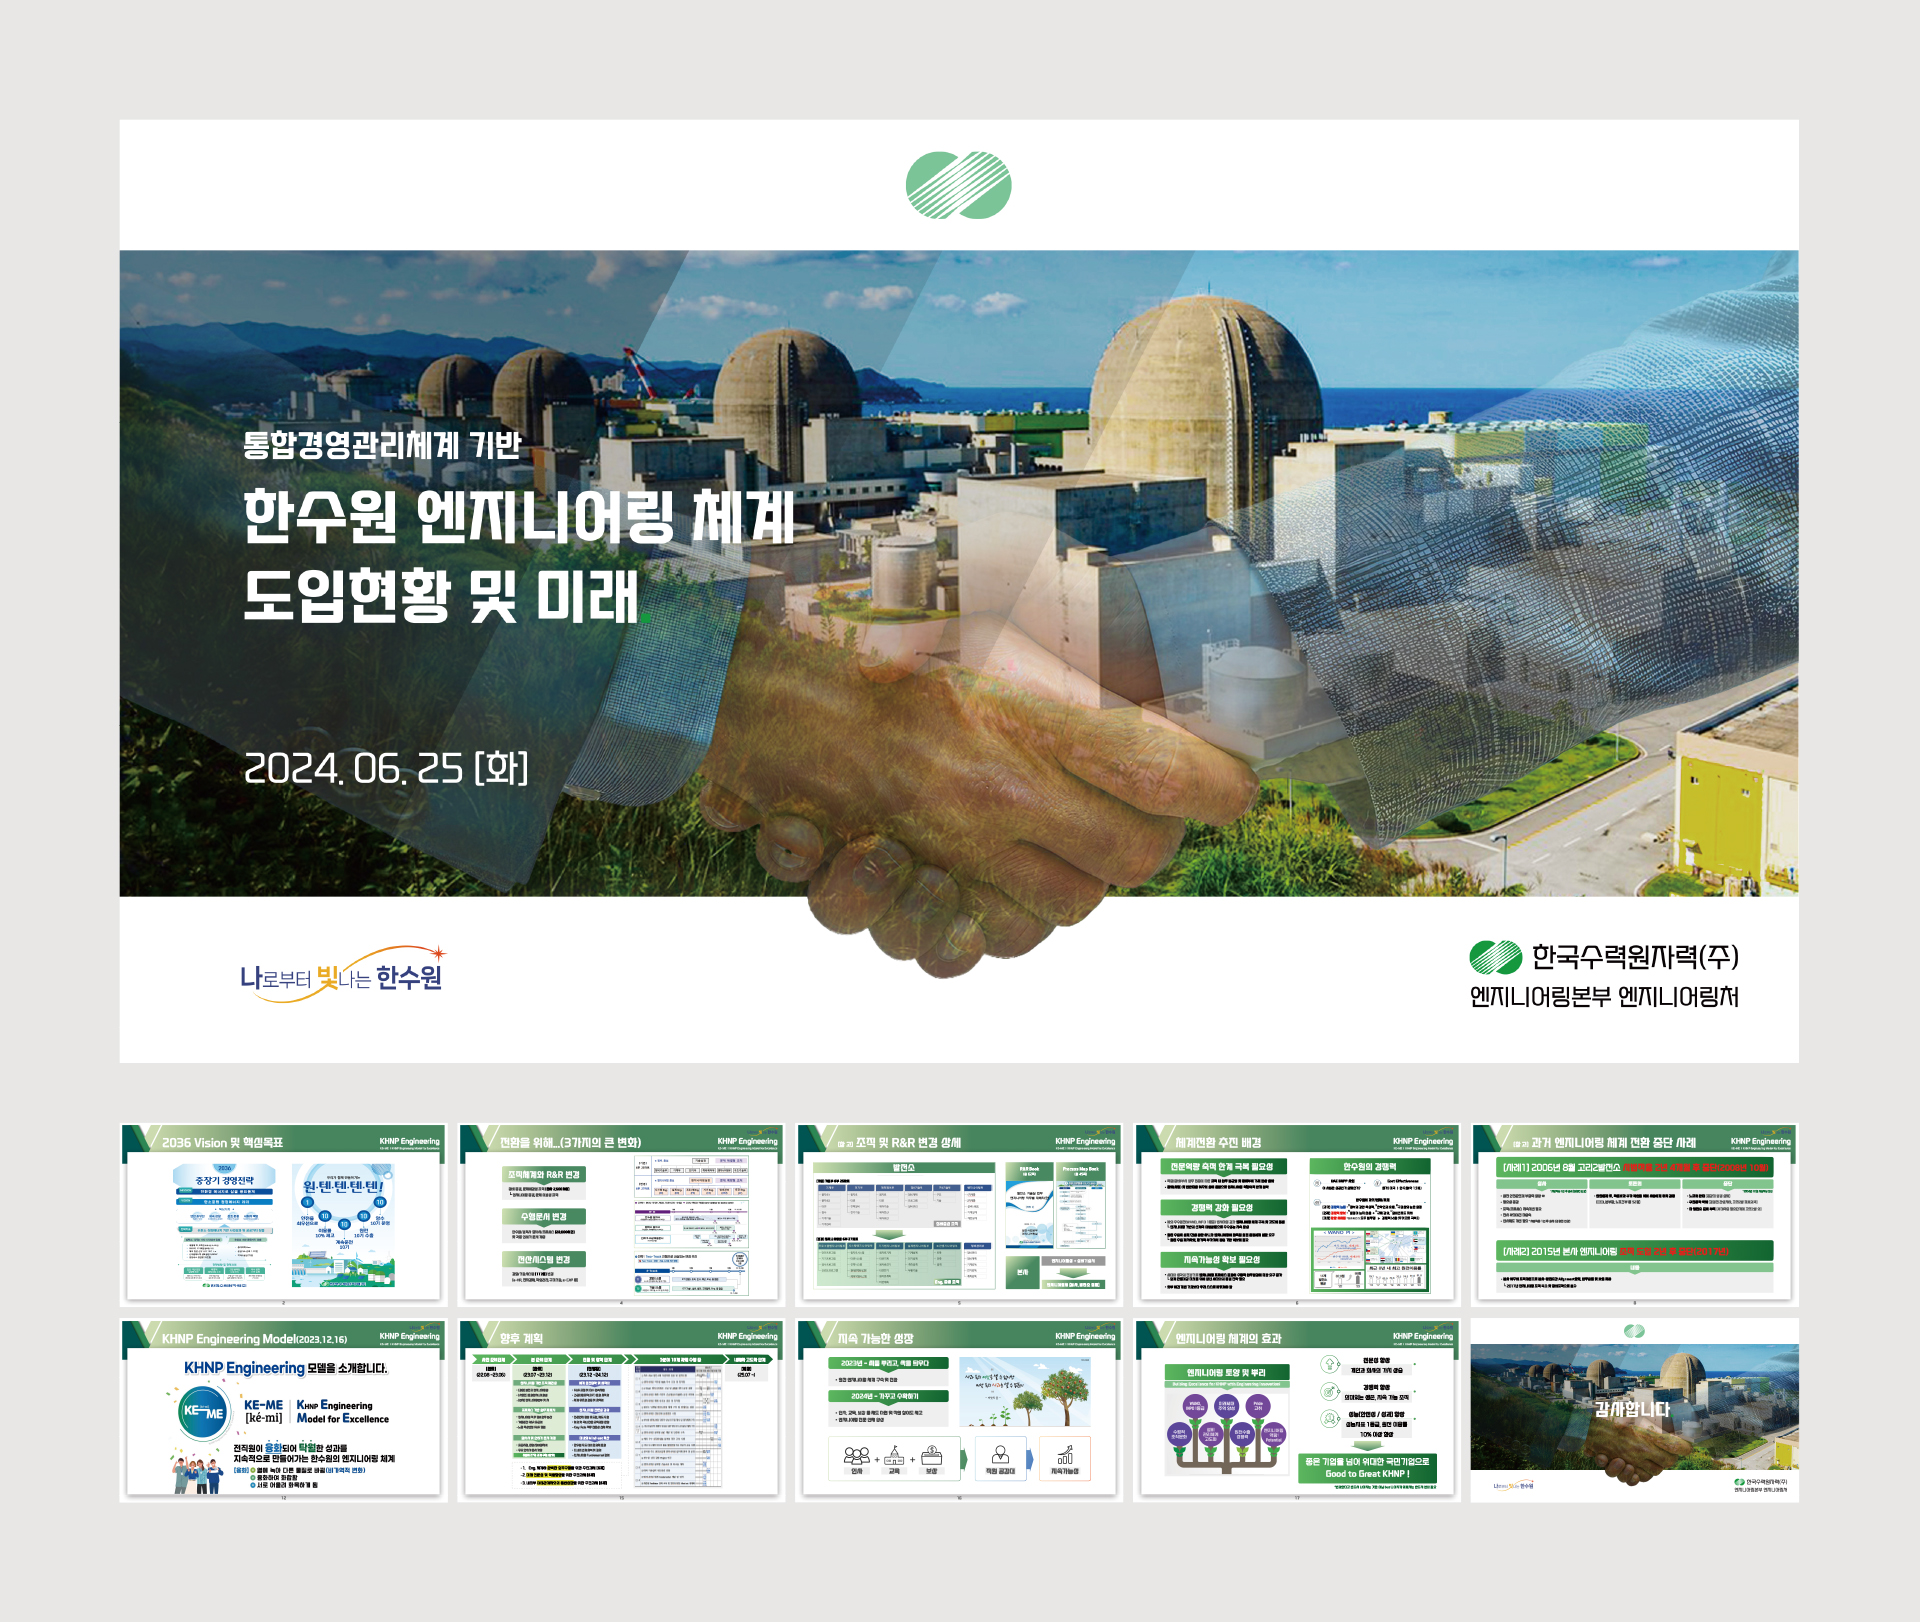
Task: Click the KE-ME circular logo in Engineering Model slide
Action: 204,1412
